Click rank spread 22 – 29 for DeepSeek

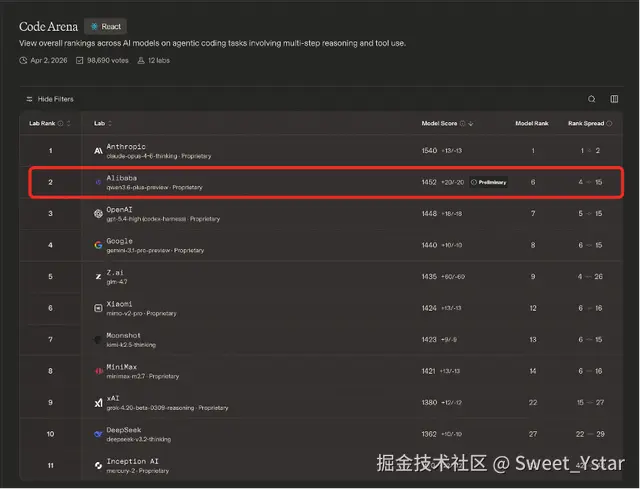point(590,434)
